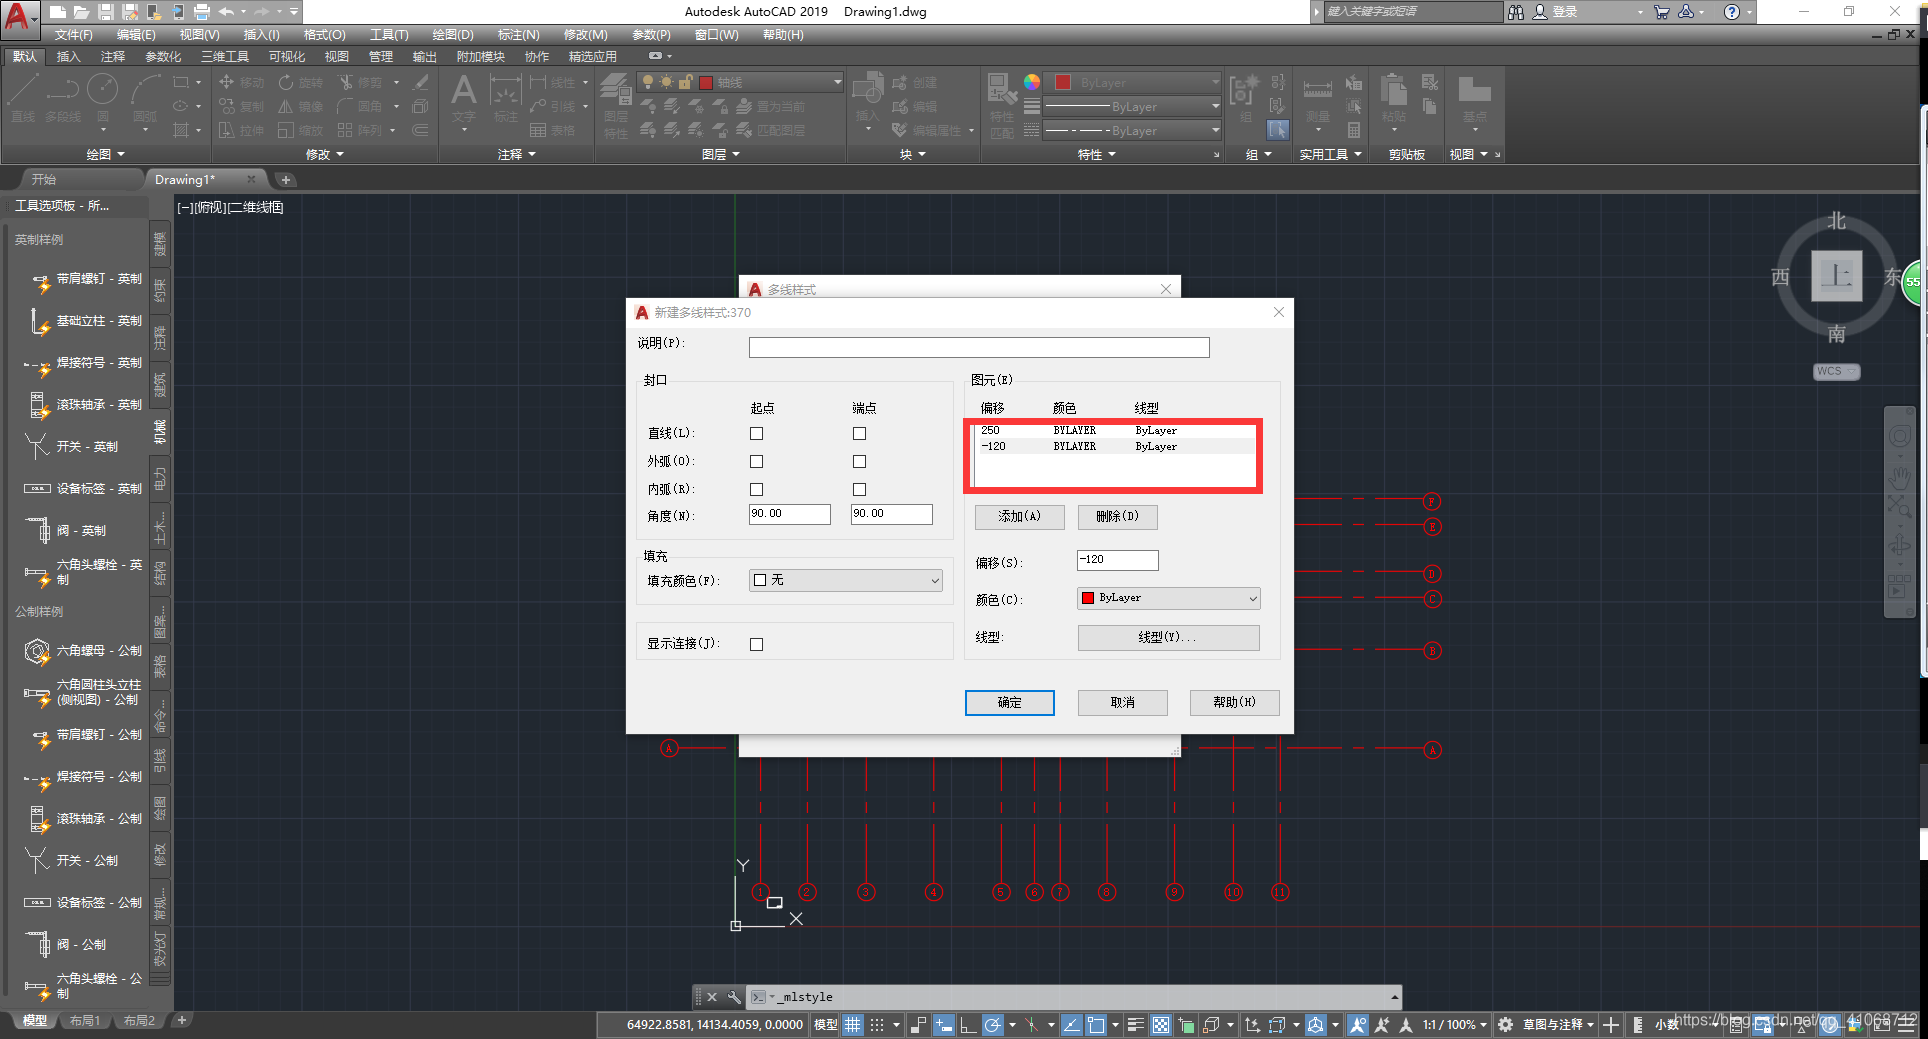Click the Add (添加) element button
The image size is (1928, 1039).
point(1019,517)
